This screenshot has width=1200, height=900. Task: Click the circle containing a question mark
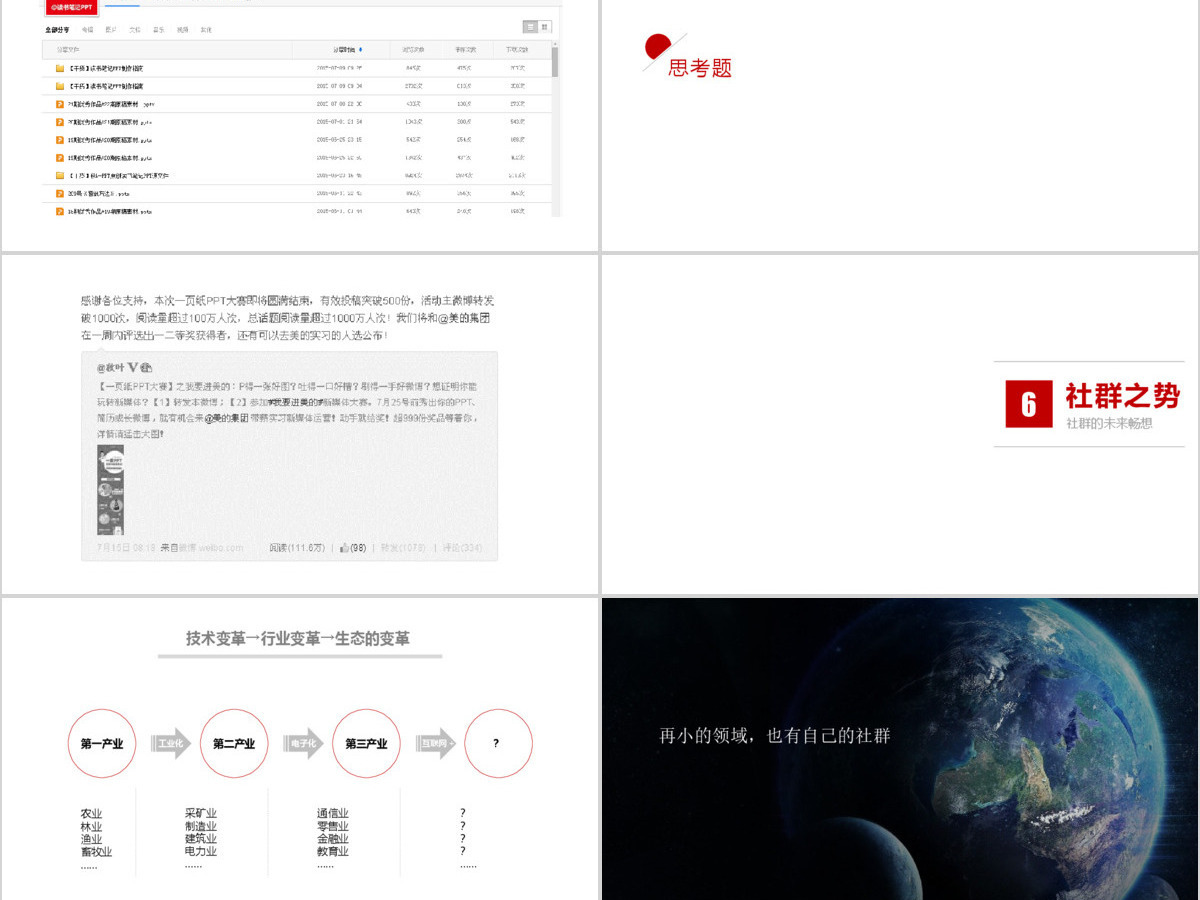[x=498, y=743]
